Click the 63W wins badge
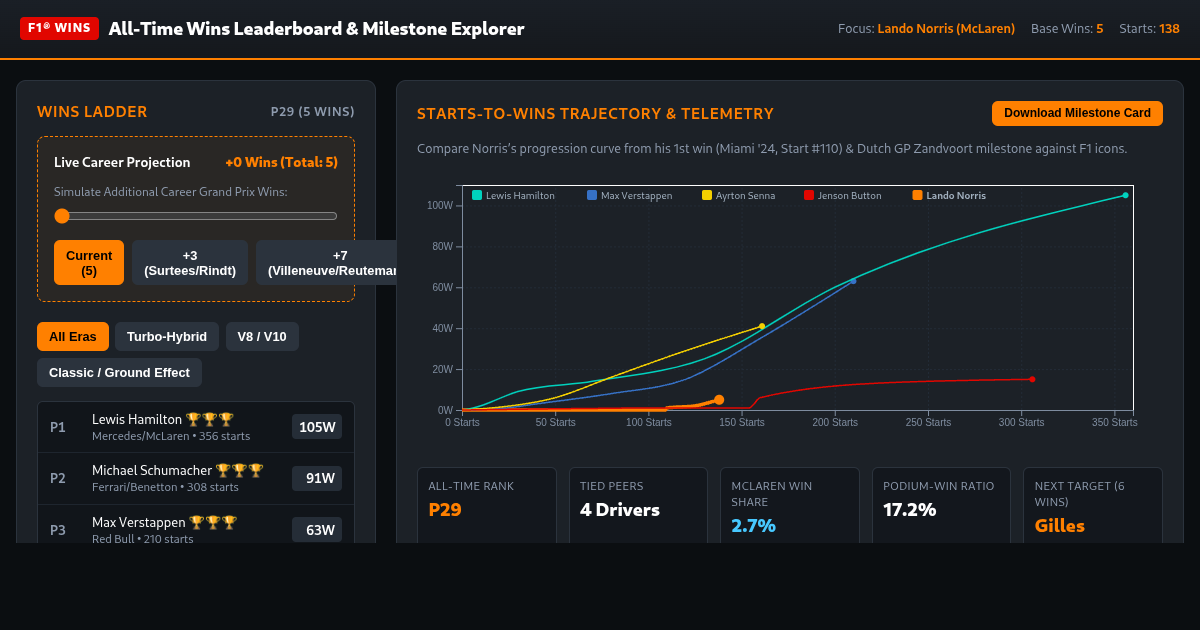Image resolution: width=1200 pixels, height=630 pixels. (x=317, y=530)
